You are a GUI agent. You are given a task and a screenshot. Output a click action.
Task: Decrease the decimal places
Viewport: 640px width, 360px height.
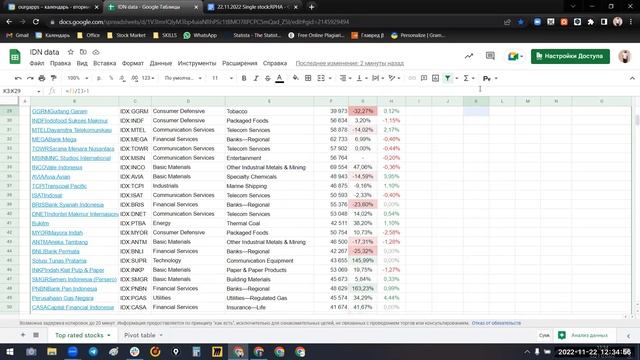pos(122,78)
